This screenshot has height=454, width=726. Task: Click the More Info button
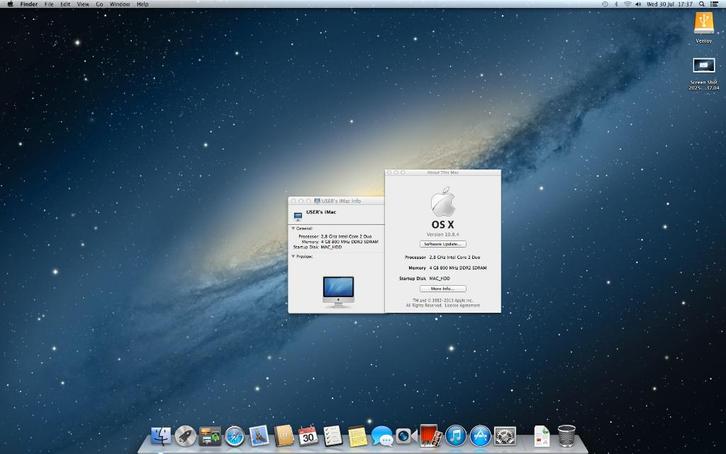(443, 288)
